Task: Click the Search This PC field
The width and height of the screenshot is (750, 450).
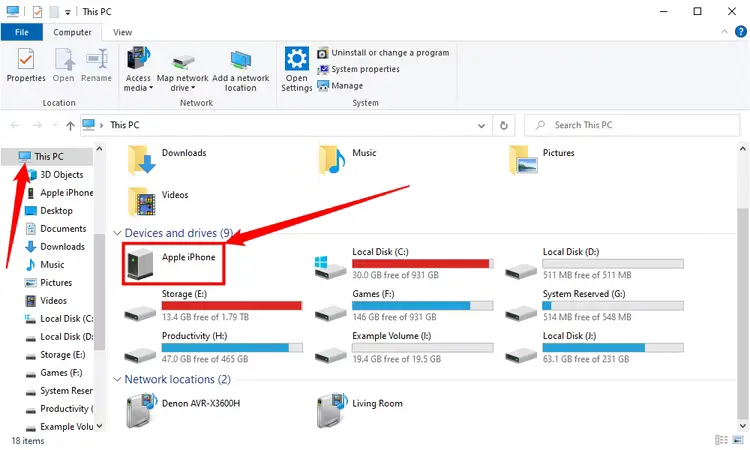Action: [632, 125]
